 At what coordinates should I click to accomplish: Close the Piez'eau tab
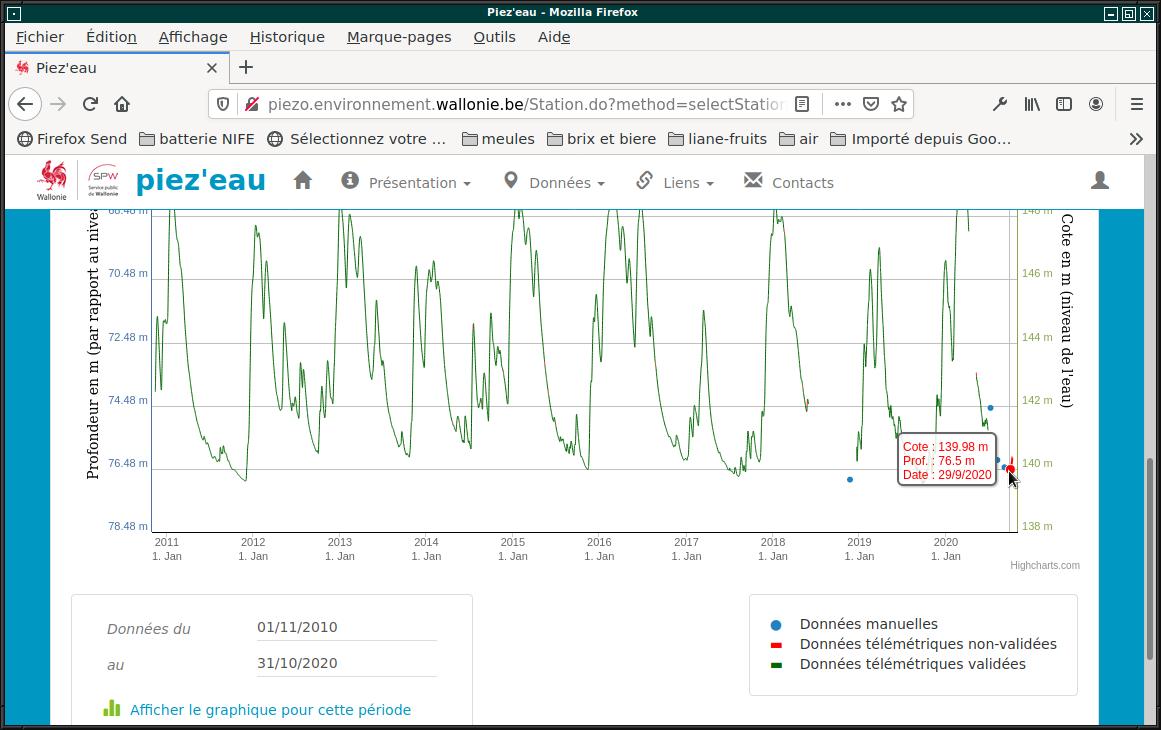[x=212, y=68]
